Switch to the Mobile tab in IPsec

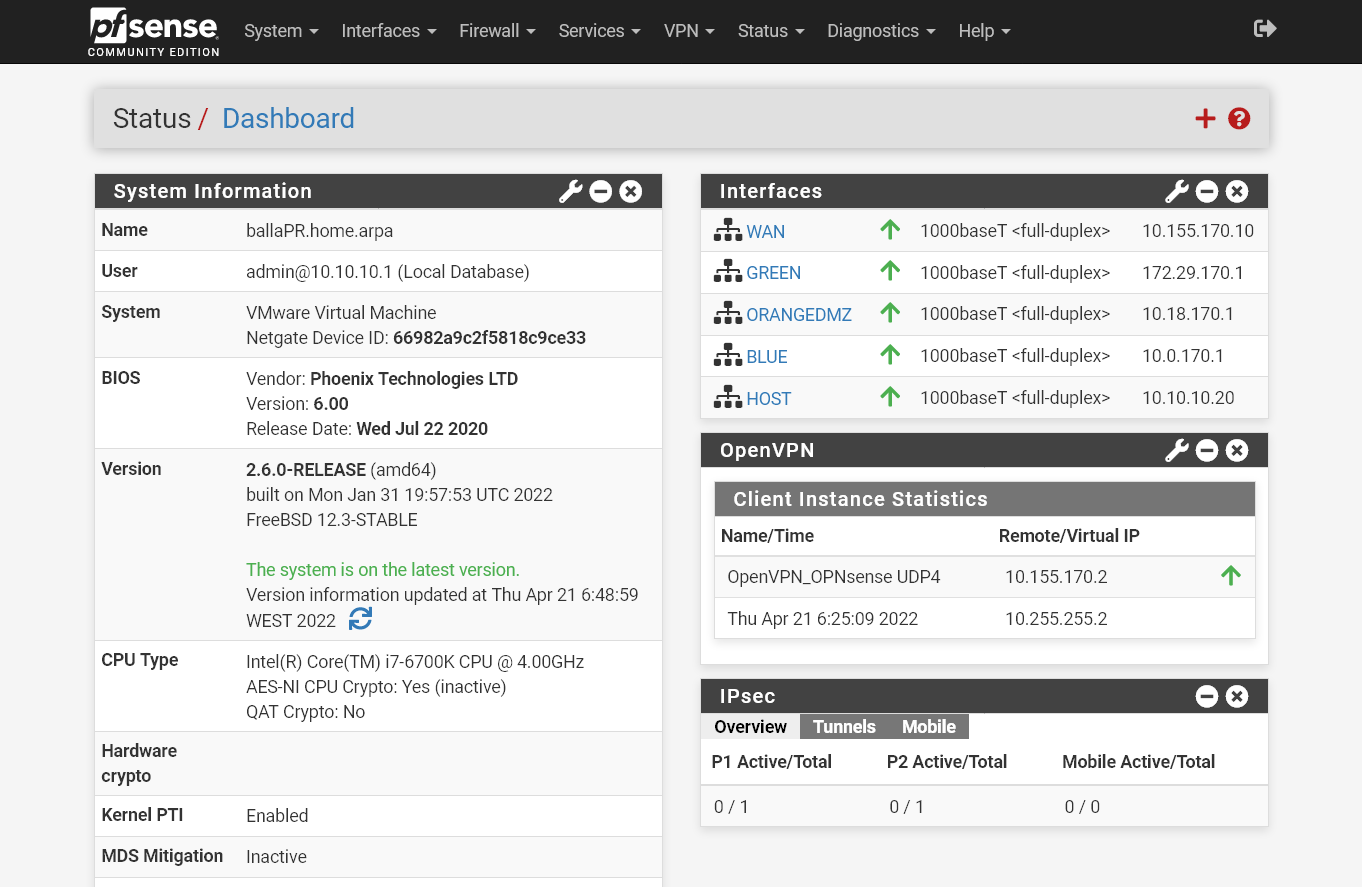click(x=927, y=727)
